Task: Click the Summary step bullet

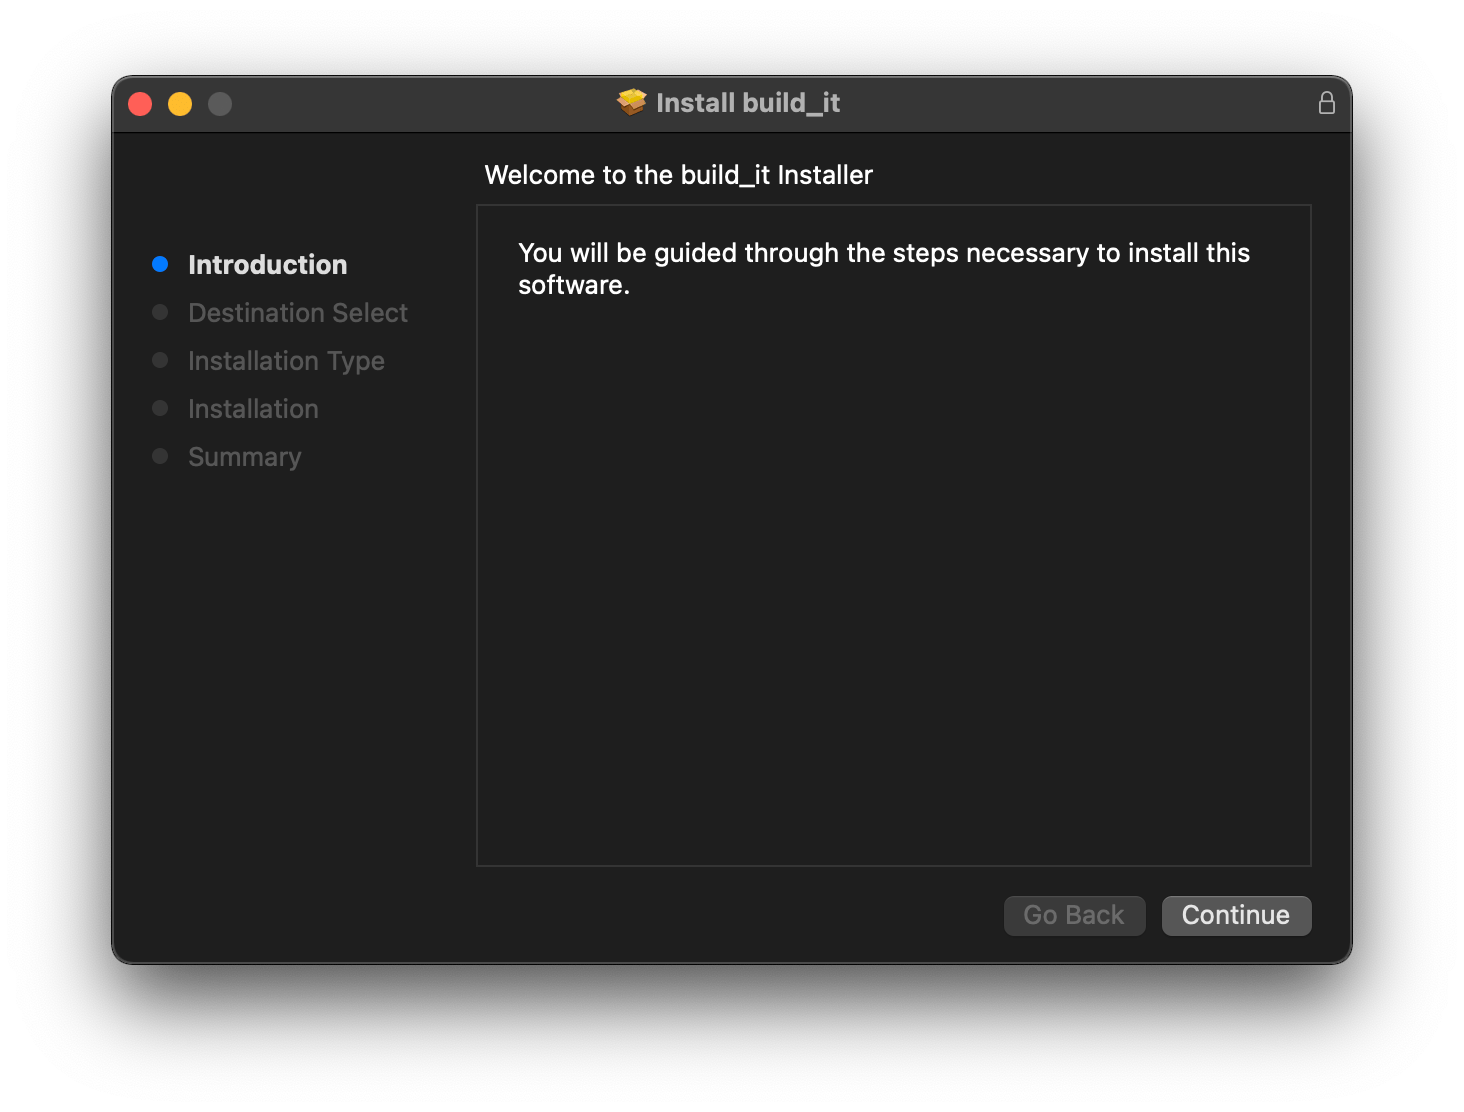Action: click(160, 456)
